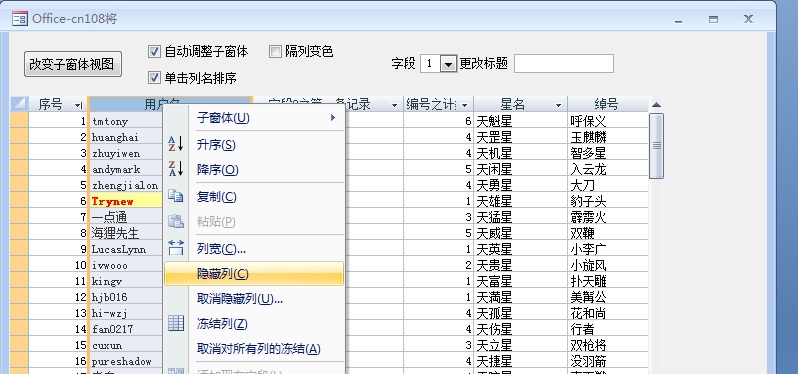
Task: Open the 字段 number combo box
Action: [448, 64]
